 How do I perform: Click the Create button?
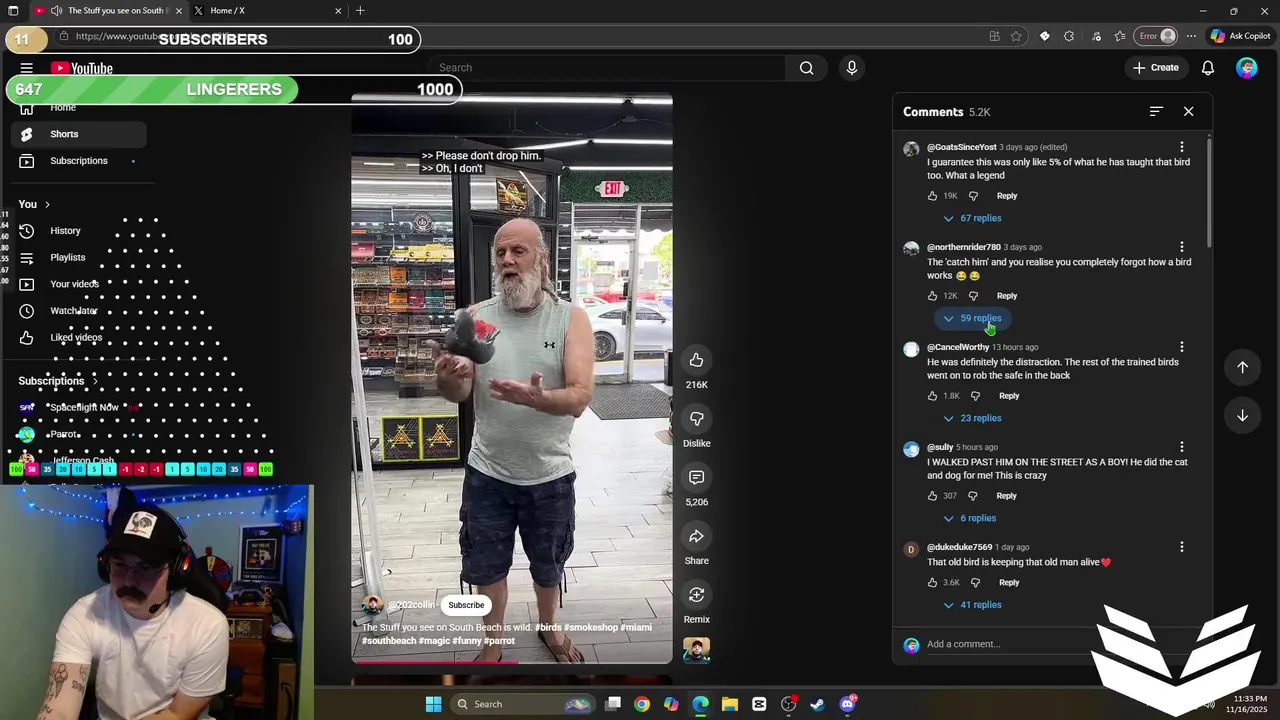click(1155, 68)
